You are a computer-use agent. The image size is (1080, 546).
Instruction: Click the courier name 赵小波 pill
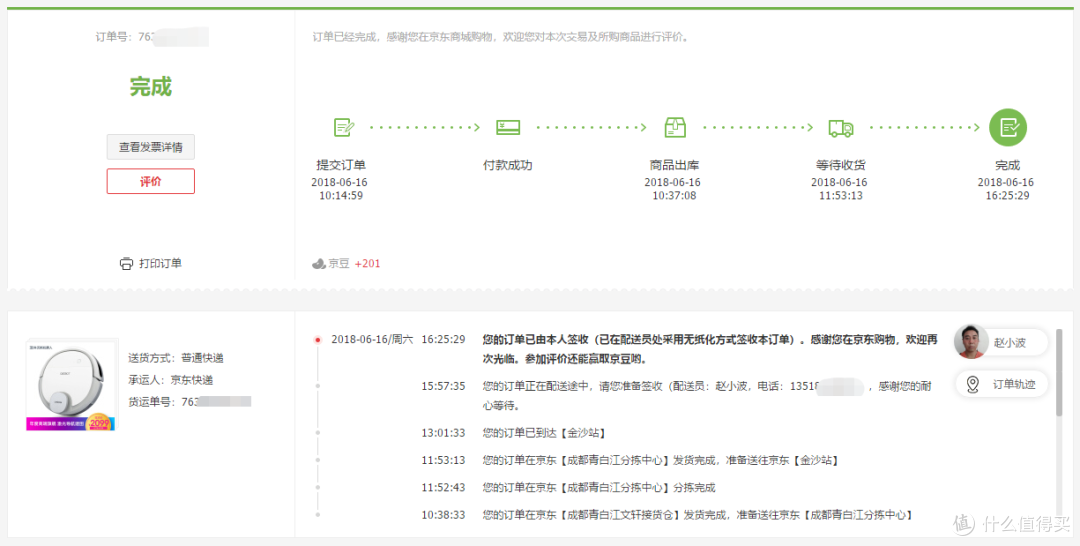[1010, 342]
